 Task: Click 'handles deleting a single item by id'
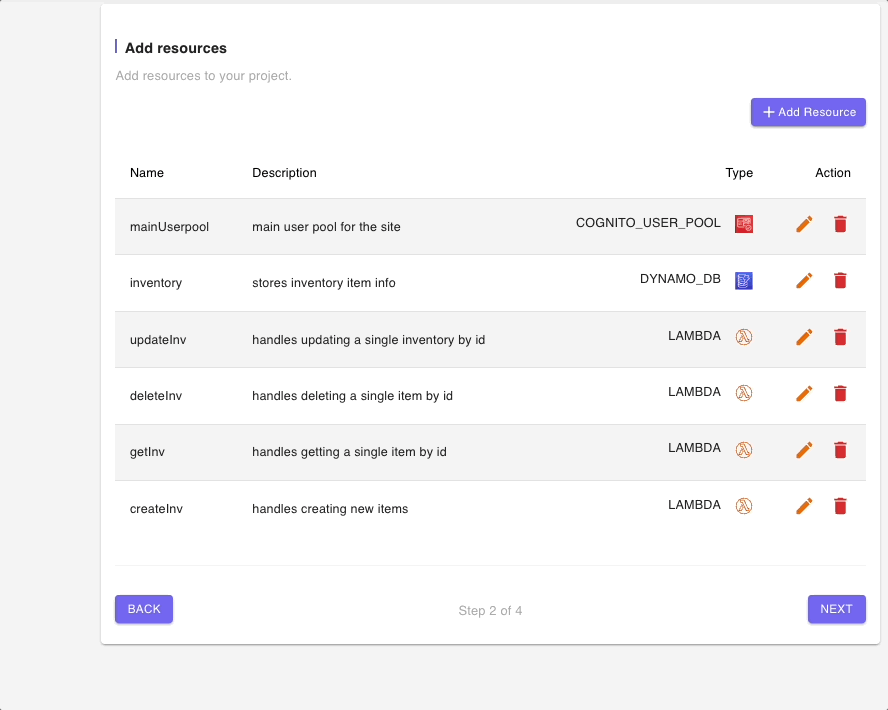tap(352, 396)
